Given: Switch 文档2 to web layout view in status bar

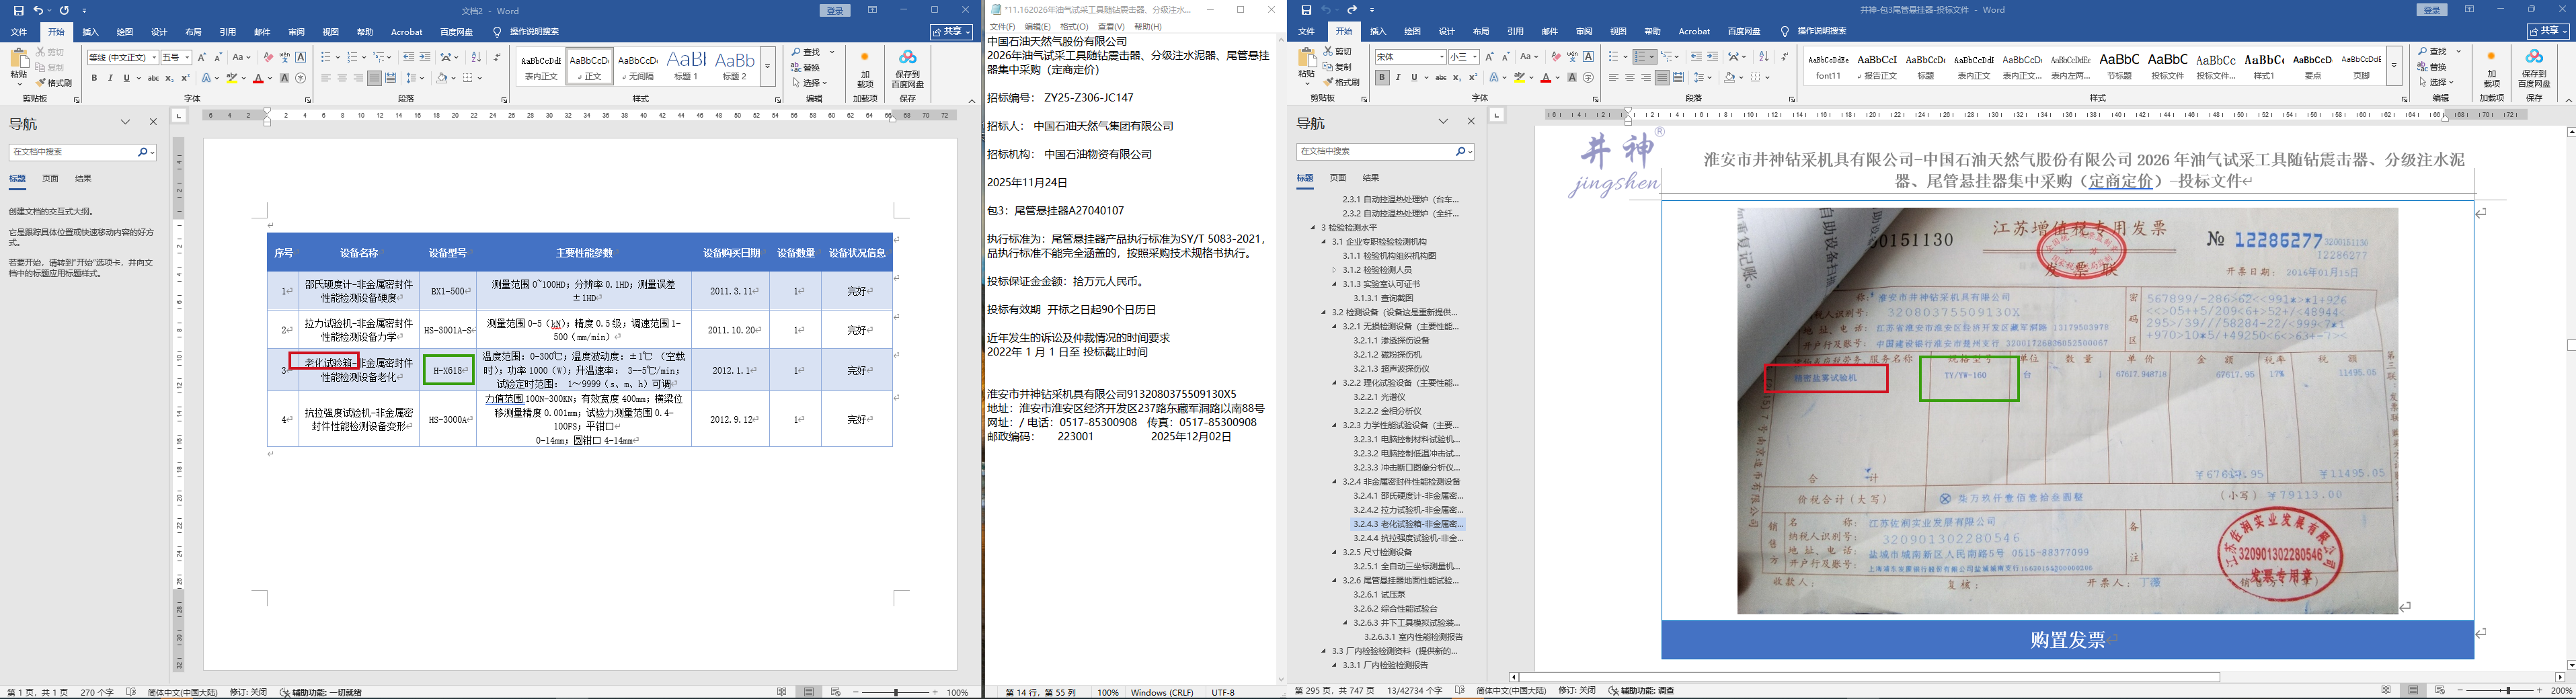Looking at the screenshot, I should point(836,692).
